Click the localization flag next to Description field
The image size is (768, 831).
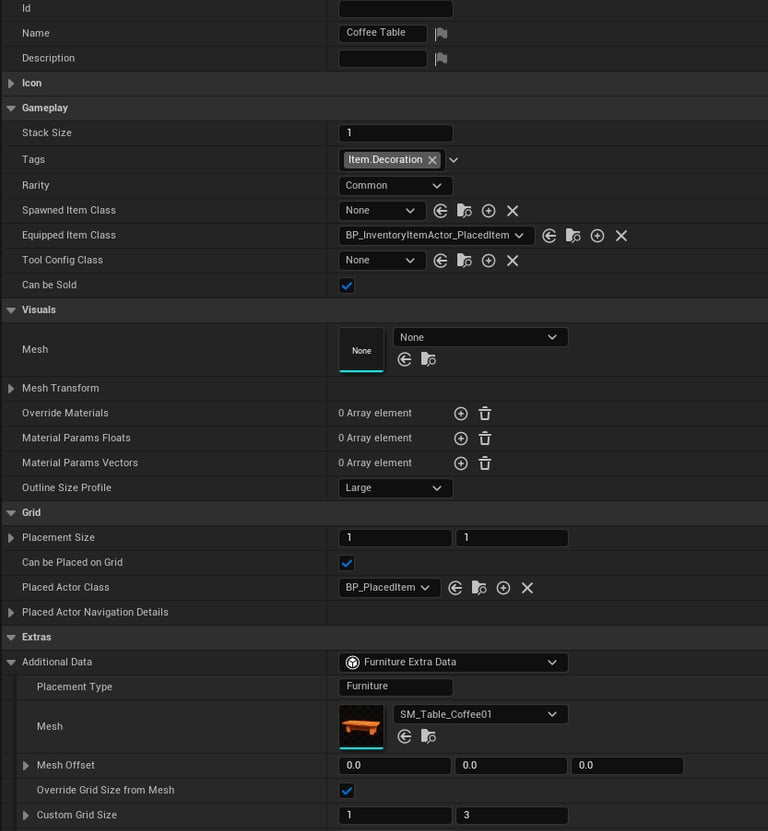tap(441, 59)
